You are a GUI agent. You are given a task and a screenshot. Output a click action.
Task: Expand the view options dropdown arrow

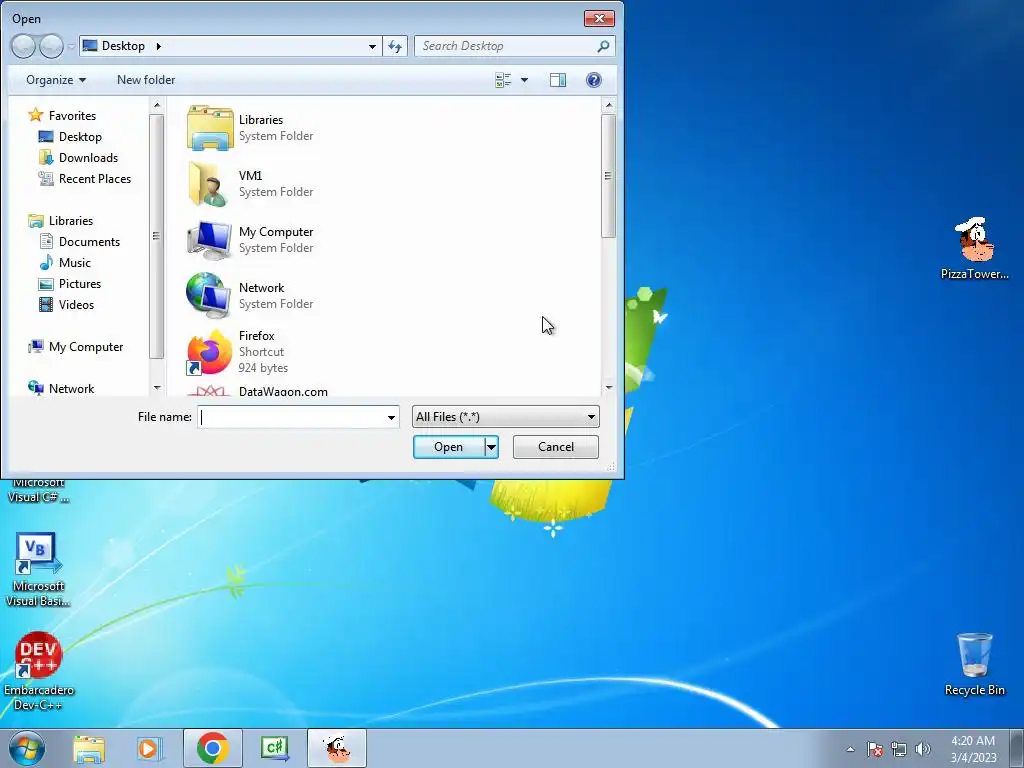coord(524,80)
